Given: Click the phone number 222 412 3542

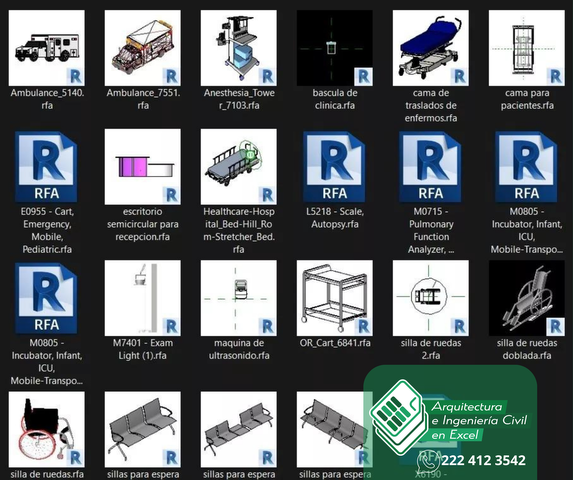Looking at the screenshot, I should [x=483, y=460].
